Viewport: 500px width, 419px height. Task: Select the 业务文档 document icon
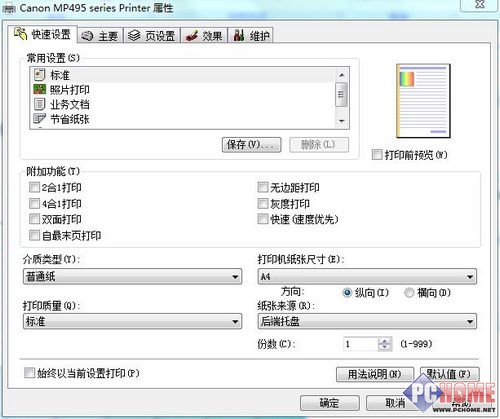pyautogui.click(x=39, y=104)
